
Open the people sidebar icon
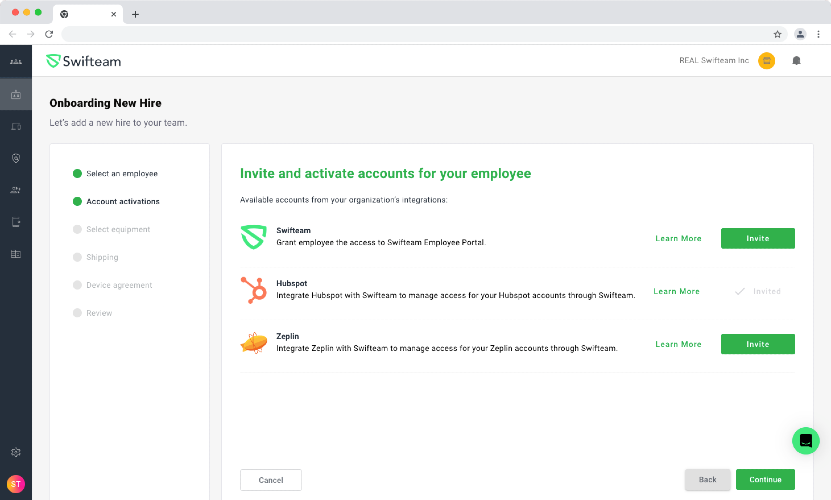[16, 190]
